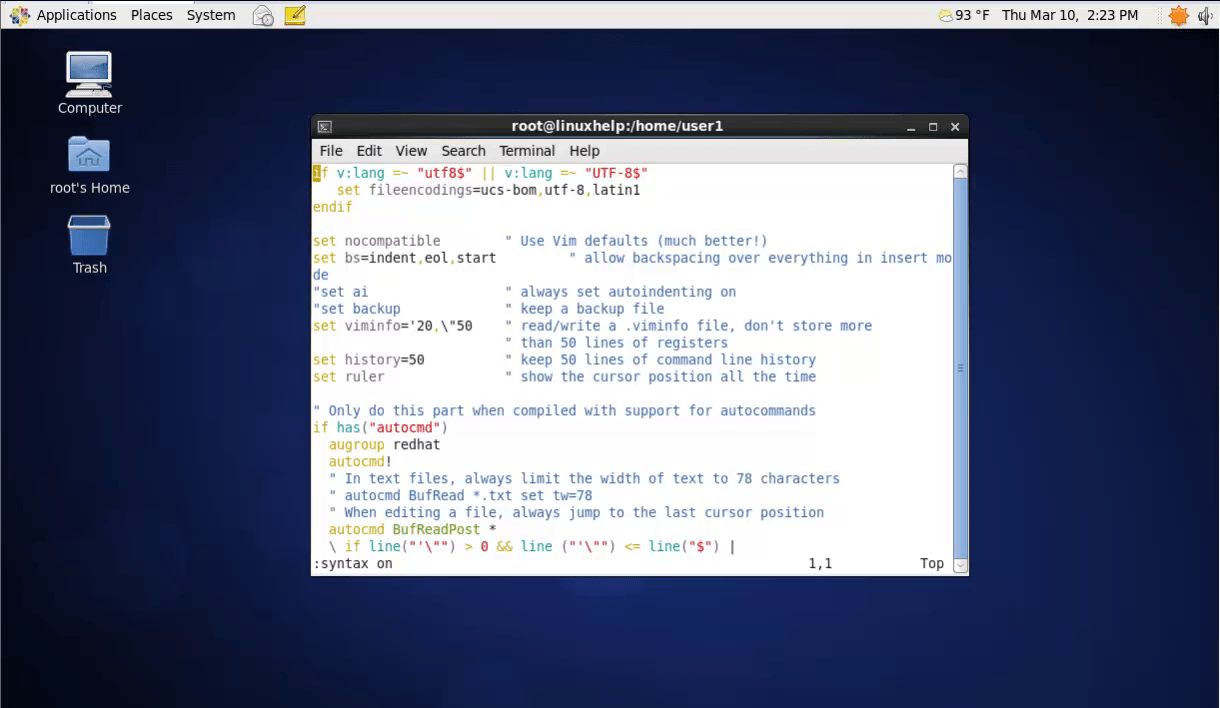The height and width of the screenshot is (708, 1220).
Task: Open the terminal Edit menu
Action: coord(369,151)
